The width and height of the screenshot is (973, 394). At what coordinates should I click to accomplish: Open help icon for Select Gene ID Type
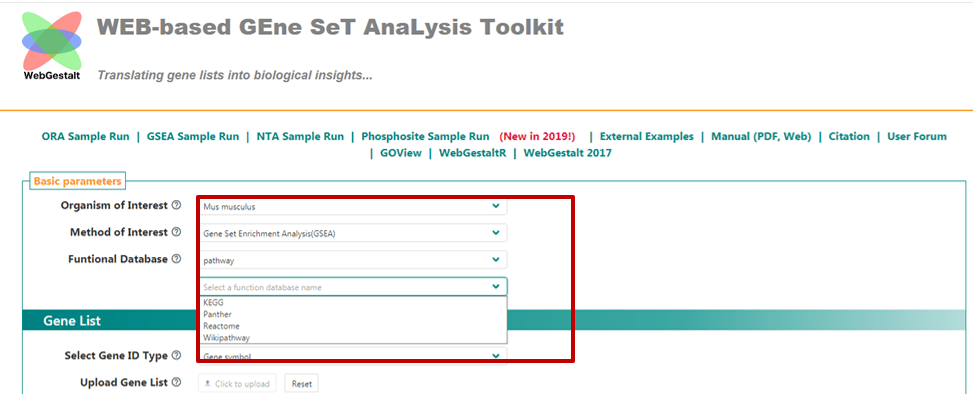click(x=176, y=356)
